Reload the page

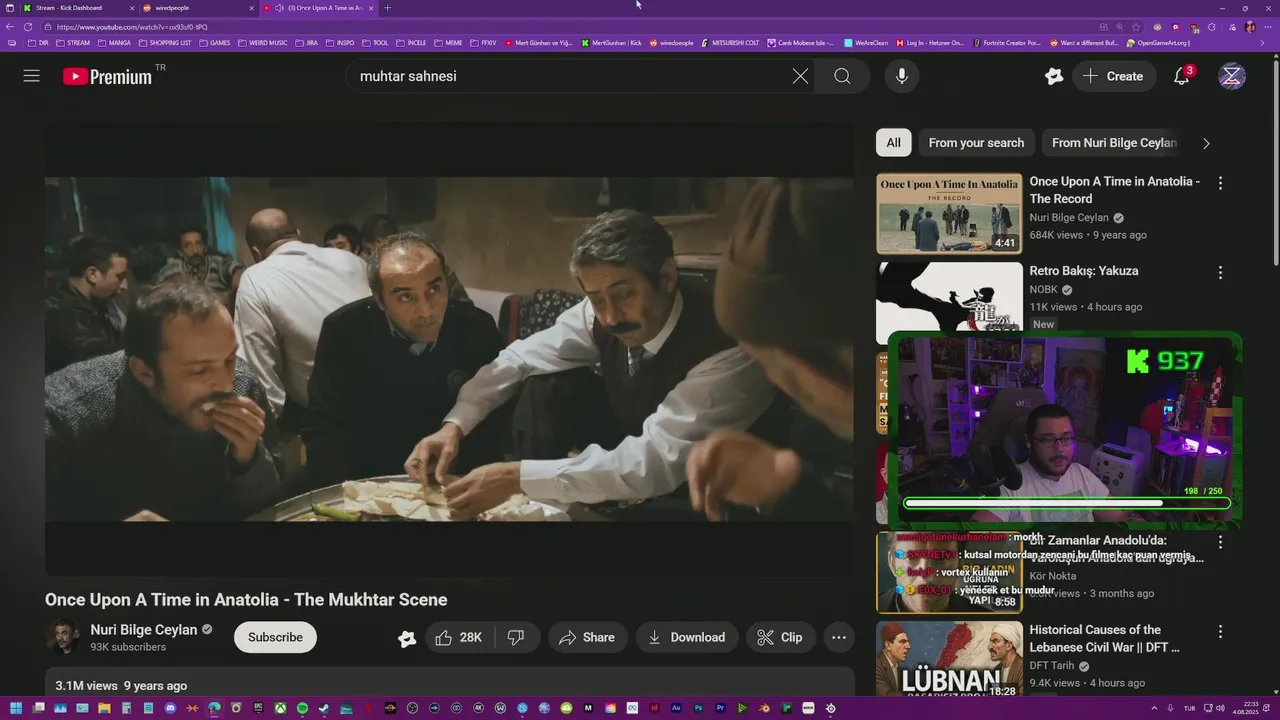(x=27, y=27)
